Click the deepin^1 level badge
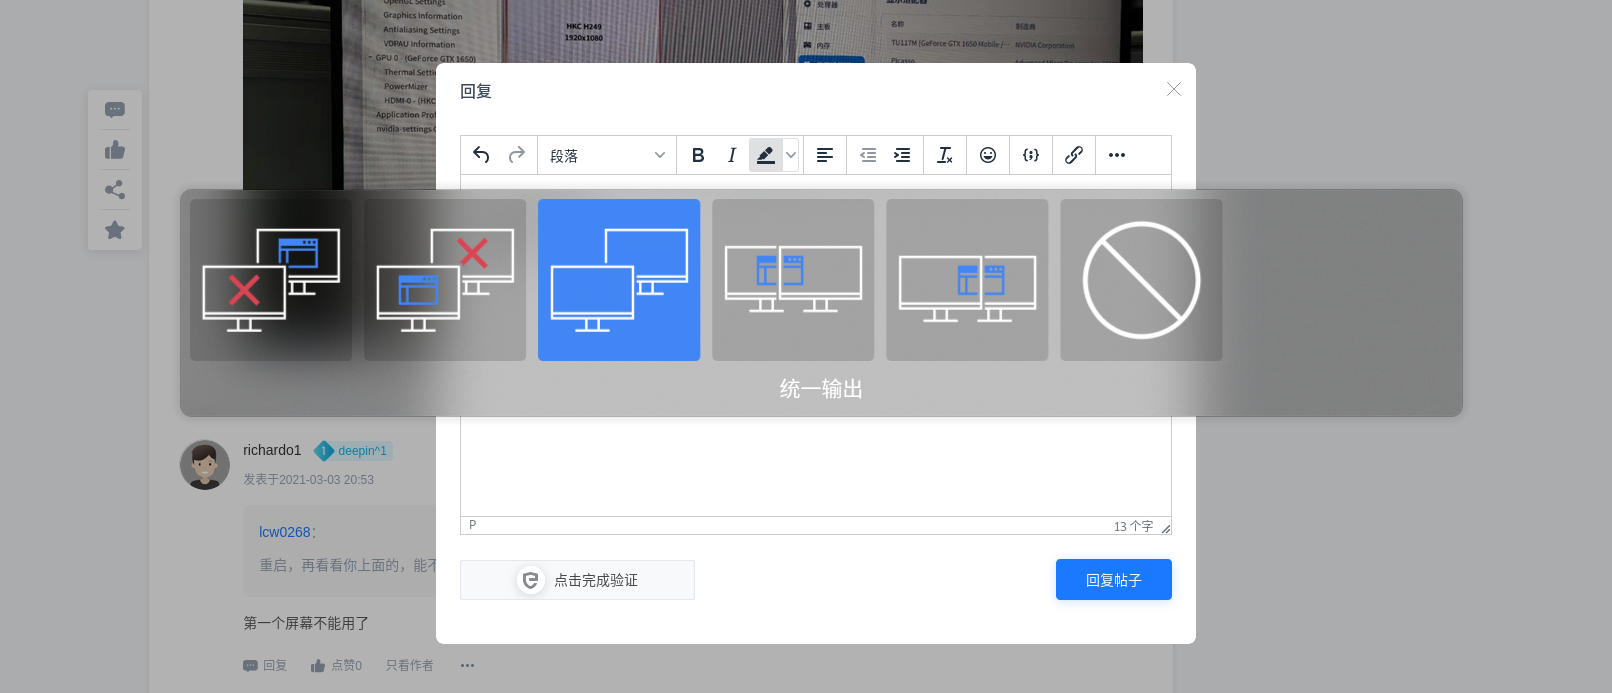The width and height of the screenshot is (1612, 693). [x=353, y=451]
